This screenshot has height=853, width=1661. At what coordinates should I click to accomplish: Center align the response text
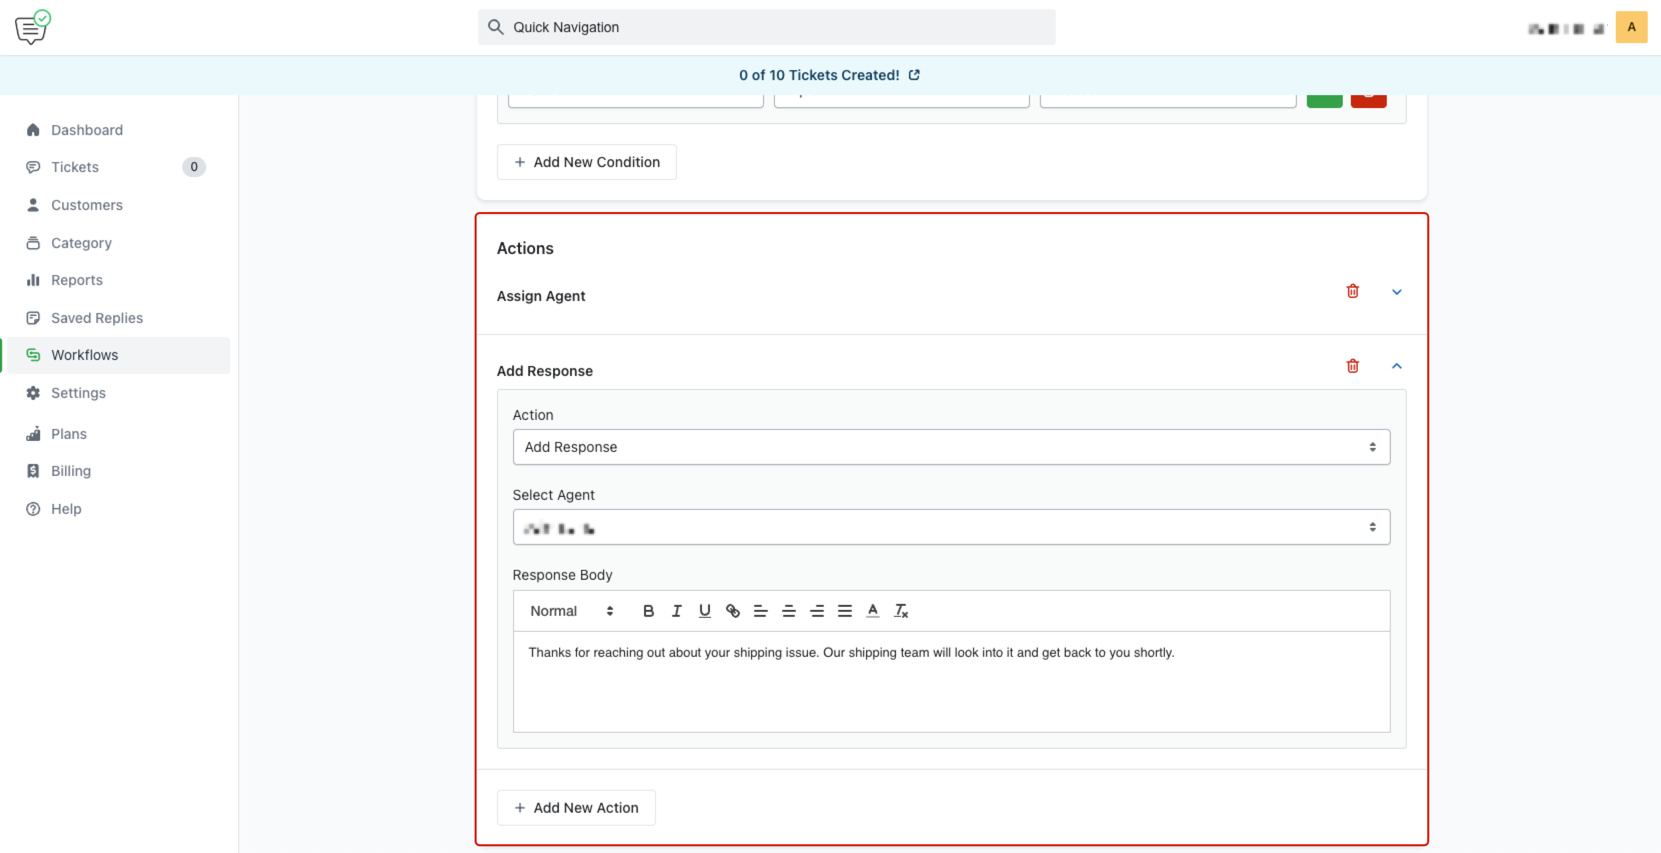pos(789,611)
